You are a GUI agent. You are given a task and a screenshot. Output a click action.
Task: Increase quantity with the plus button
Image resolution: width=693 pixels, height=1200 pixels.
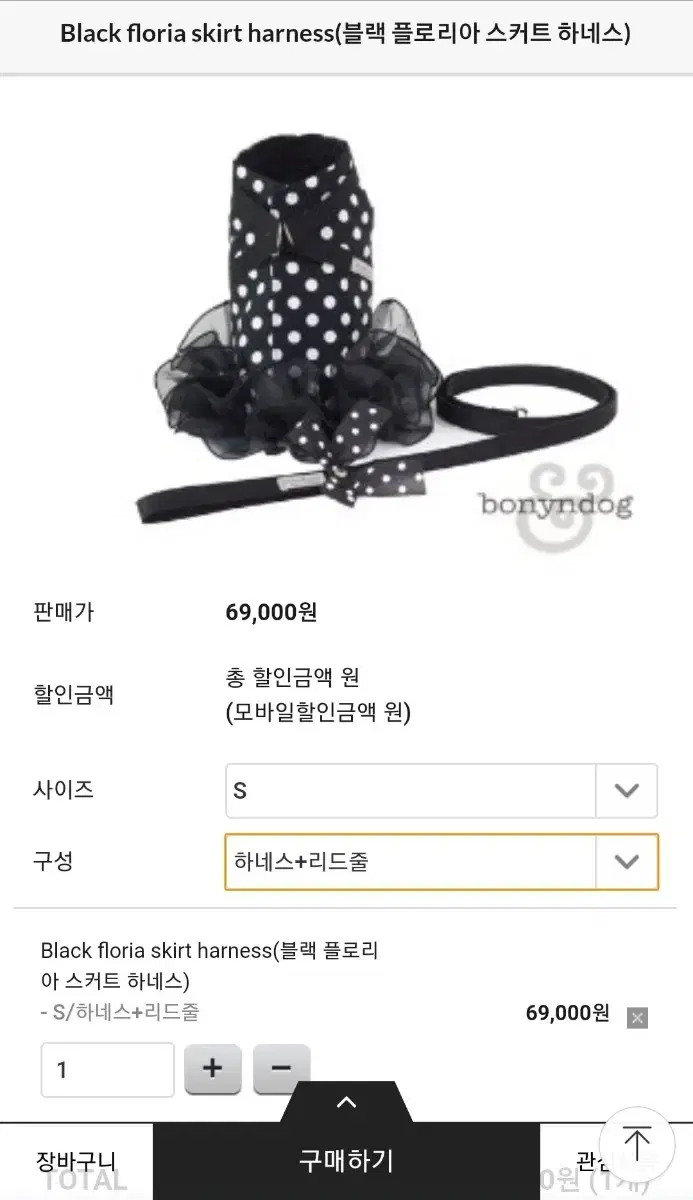212,1069
